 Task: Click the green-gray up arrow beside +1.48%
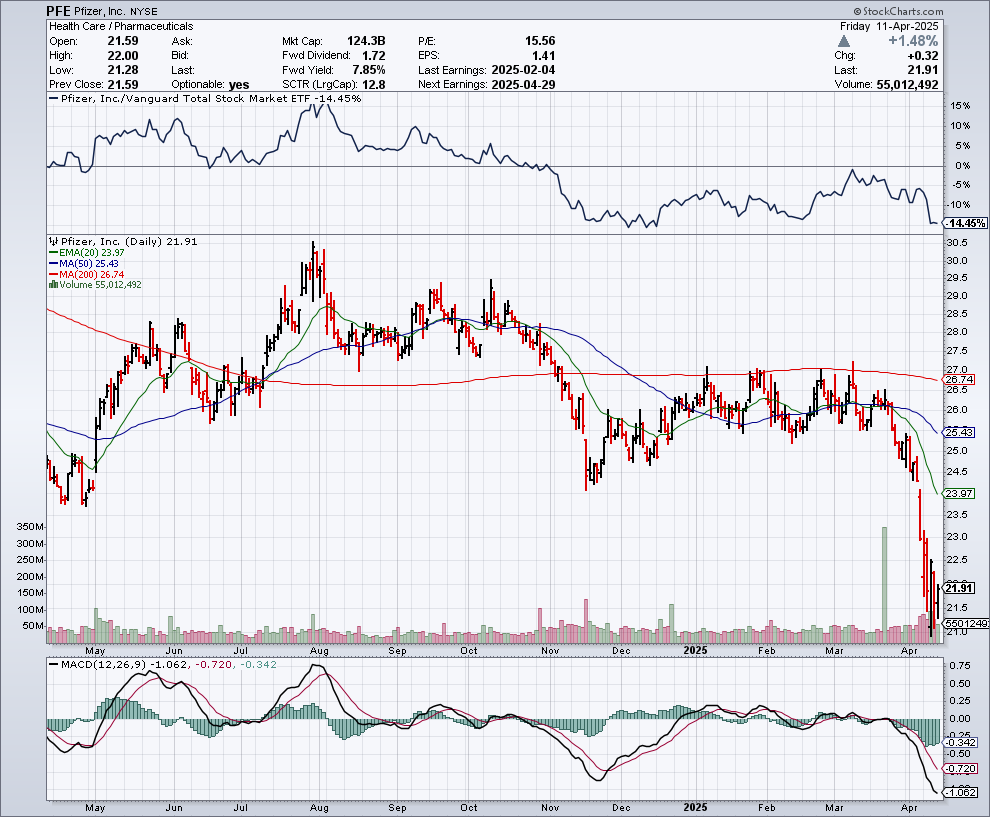844,41
